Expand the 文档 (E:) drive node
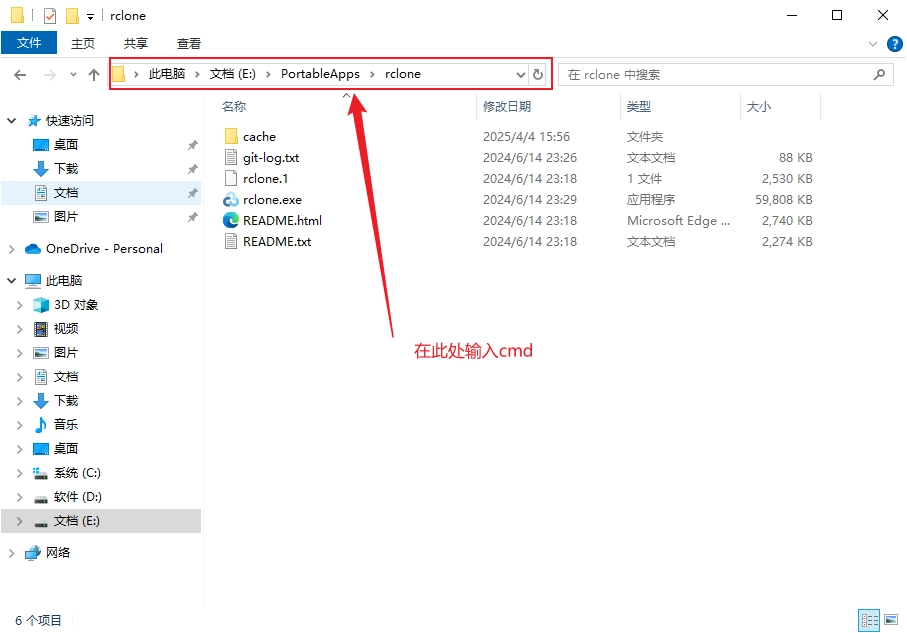The image size is (907, 633). pyautogui.click(x=20, y=521)
